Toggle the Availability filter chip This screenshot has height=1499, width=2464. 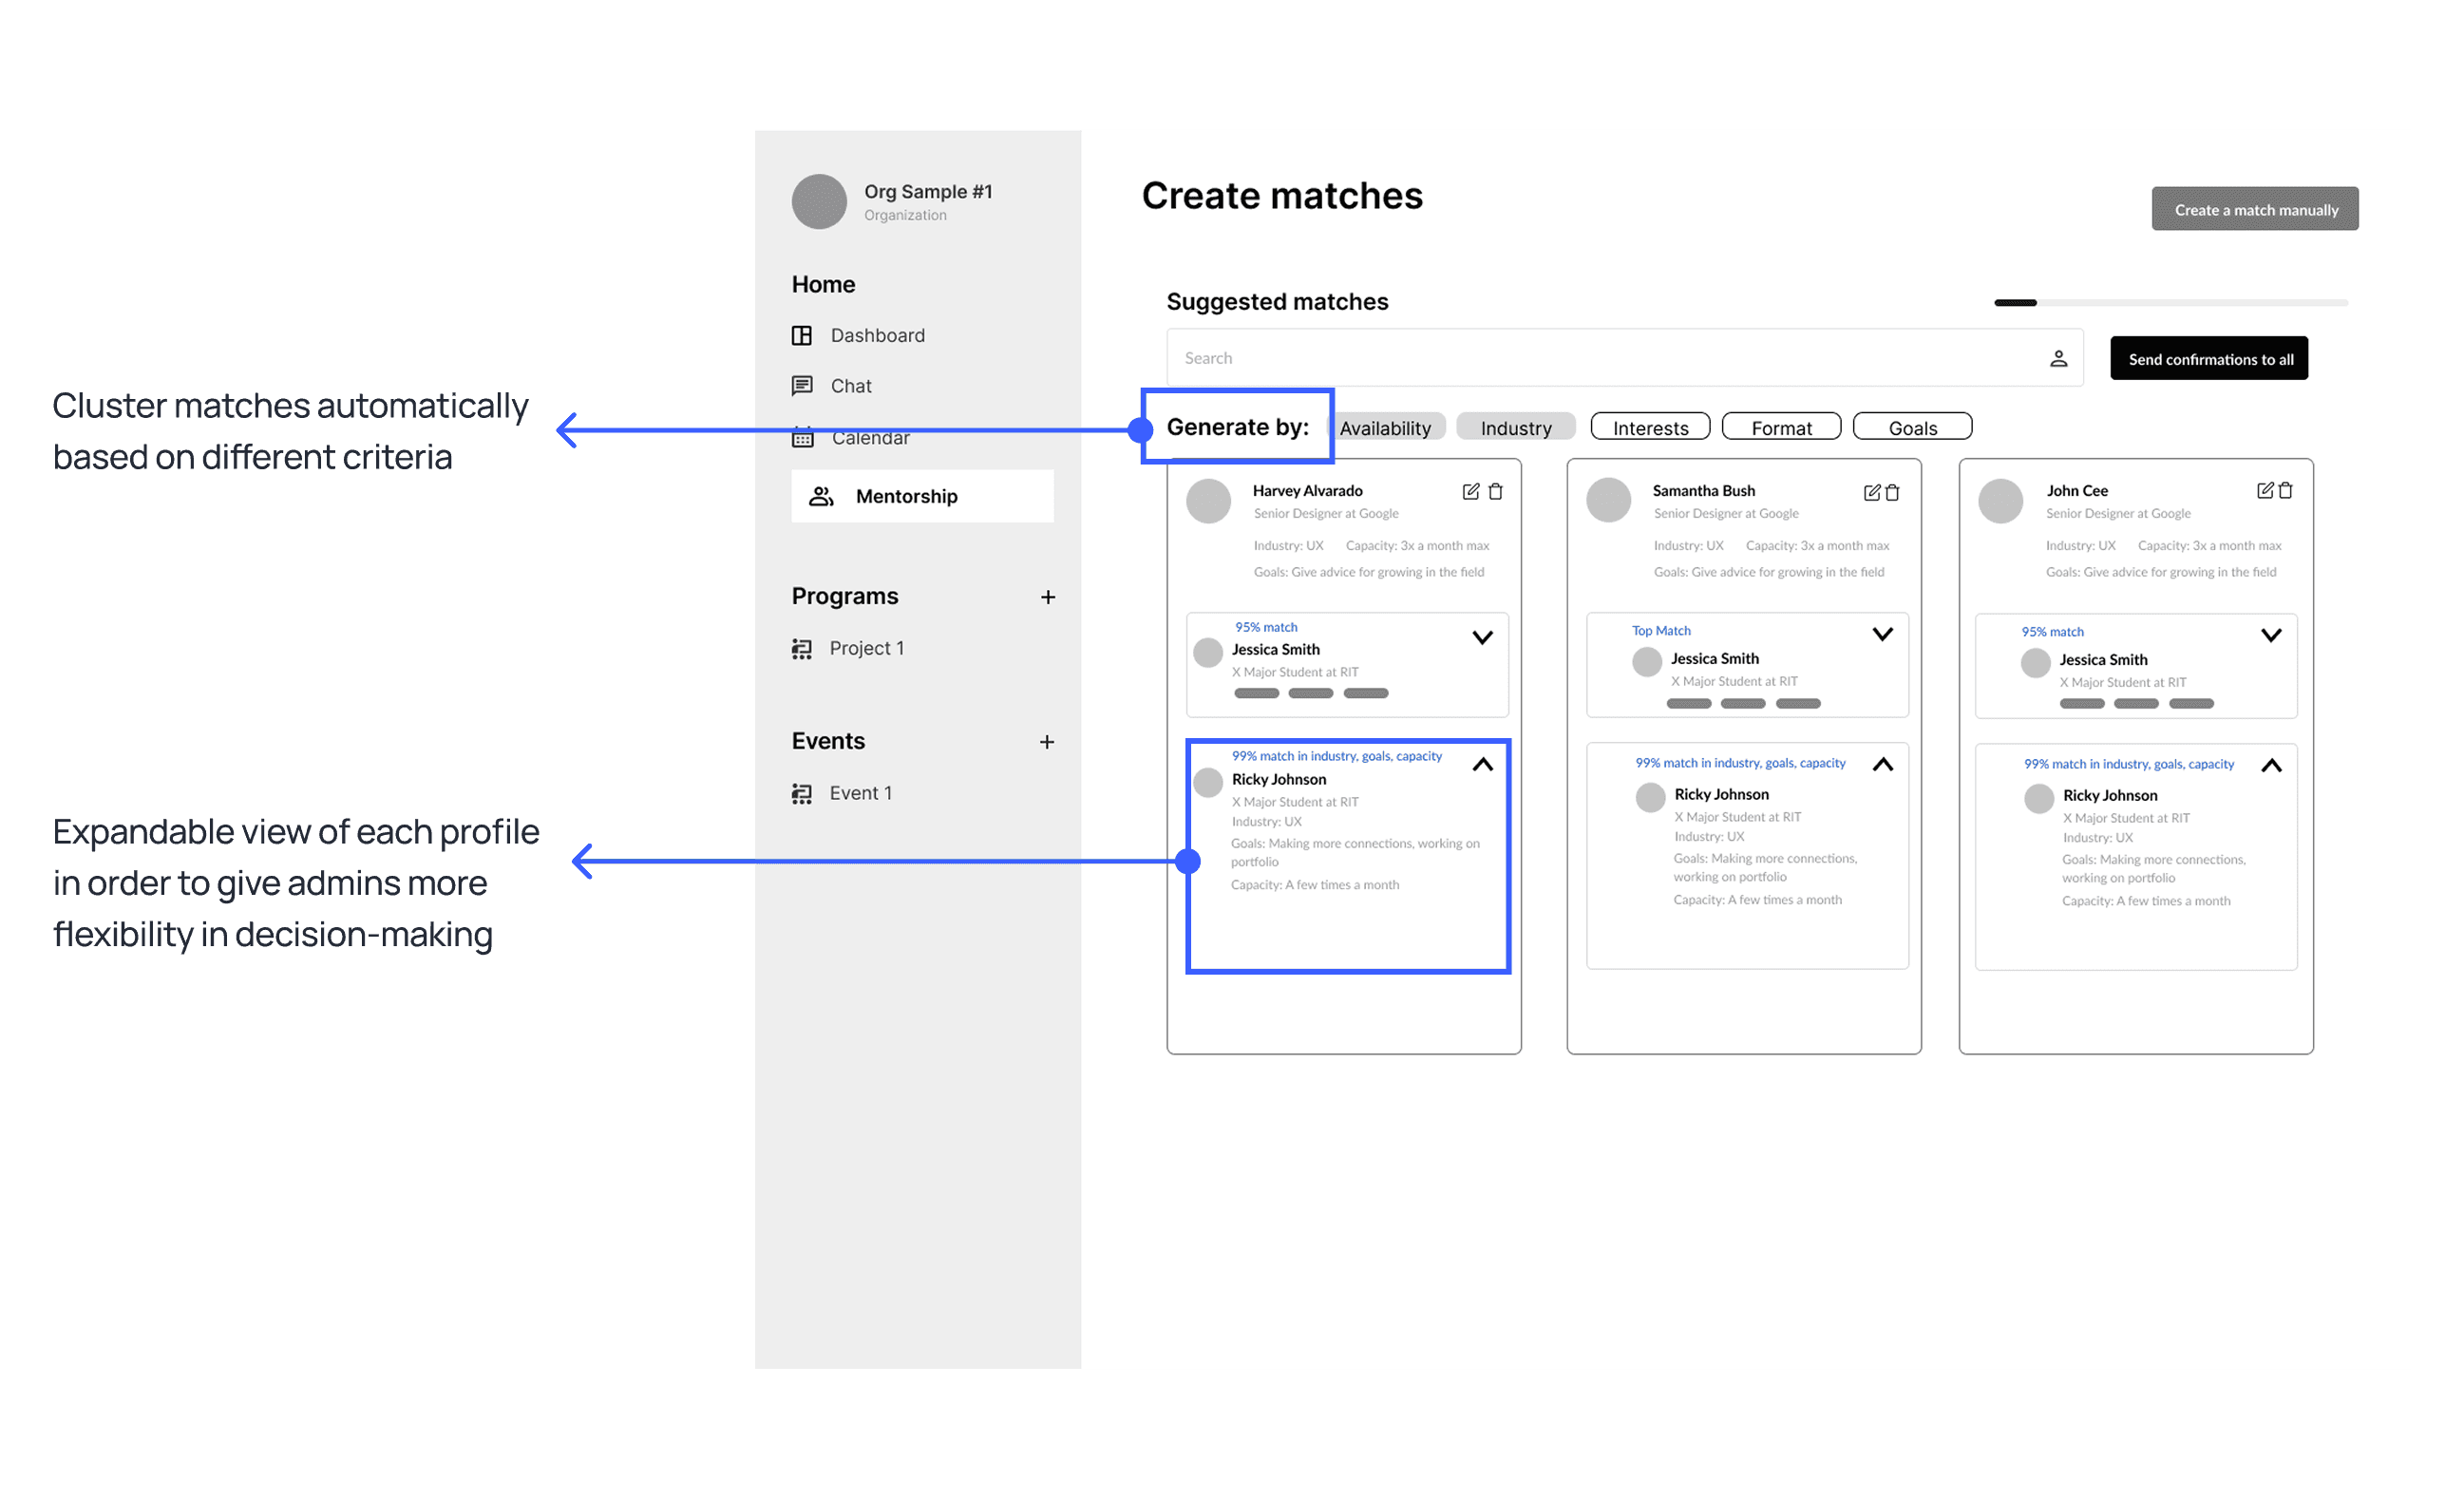click(1385, 427)
